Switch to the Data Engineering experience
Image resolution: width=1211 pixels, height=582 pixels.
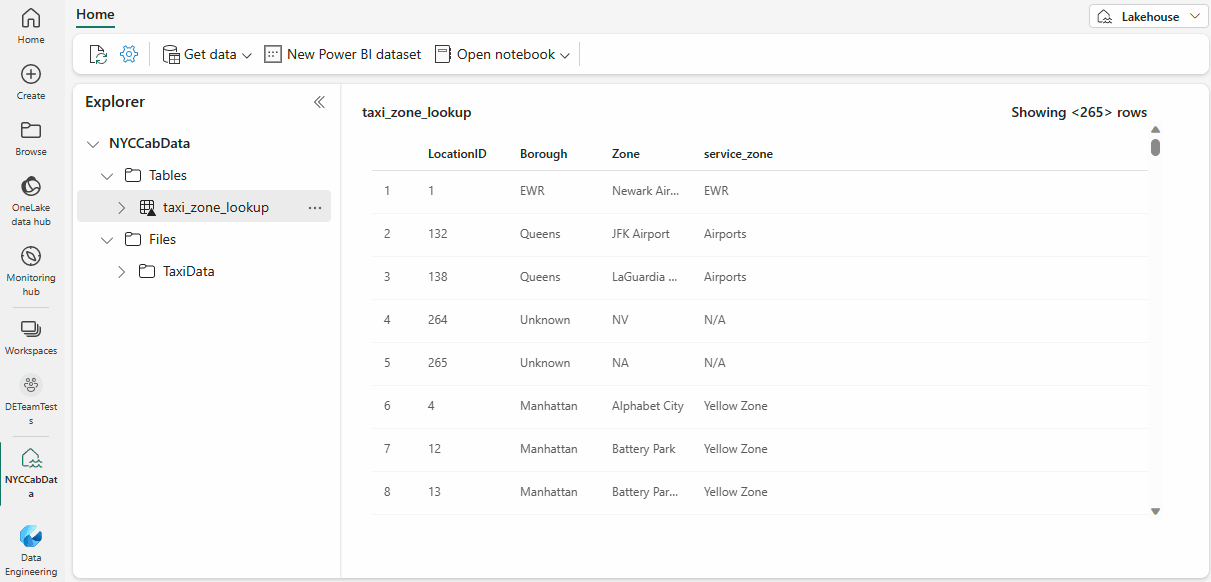pyautogui.click(x=30, y=547)
